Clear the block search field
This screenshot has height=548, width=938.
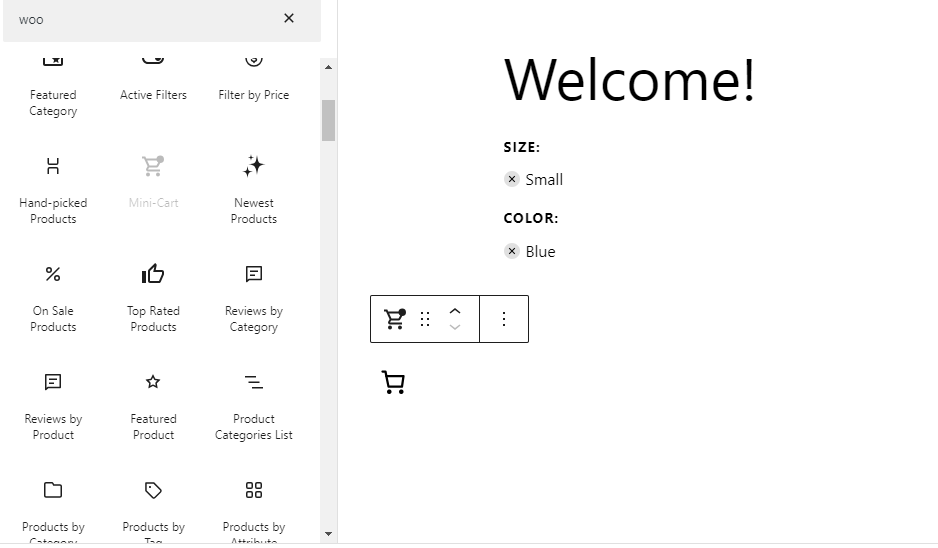click(x=289, y=19)
